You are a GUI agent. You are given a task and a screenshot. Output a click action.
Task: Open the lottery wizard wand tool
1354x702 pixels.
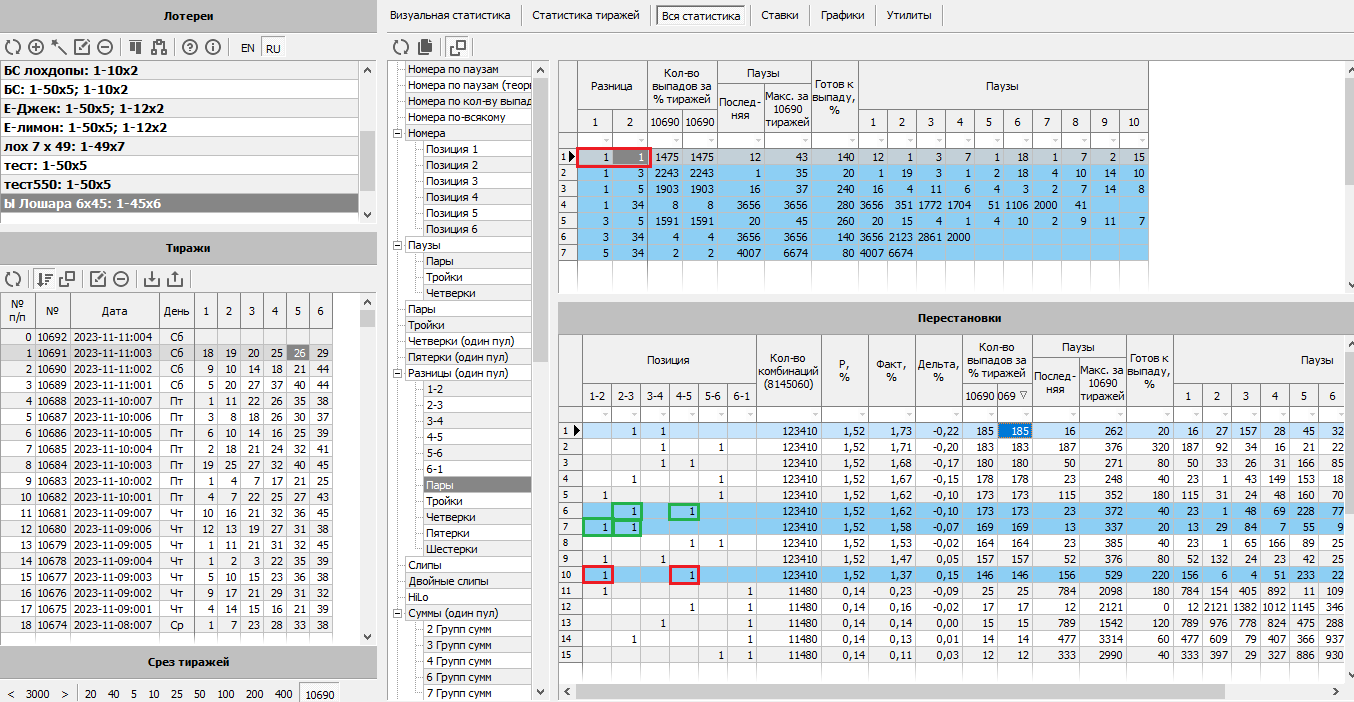click(59, 47)
